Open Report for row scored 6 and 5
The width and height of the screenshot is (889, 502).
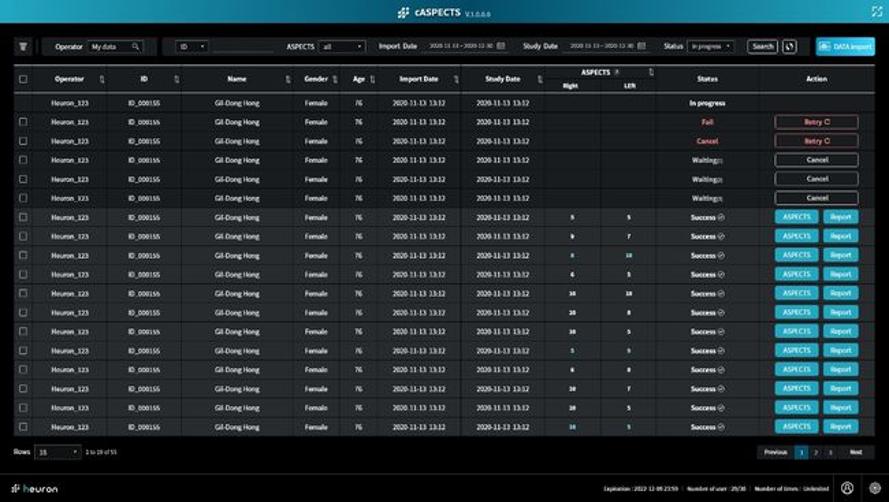point(841,275)
